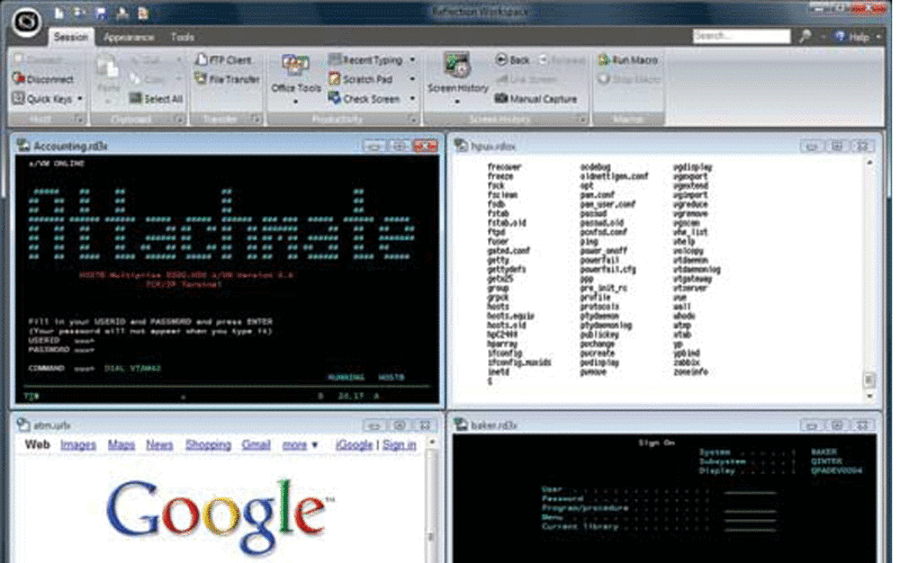Image resolution: width=900 pixels, height=563 pixels.
Task: Click the search magnifier icon beside Search box
Action: (805, 37)
